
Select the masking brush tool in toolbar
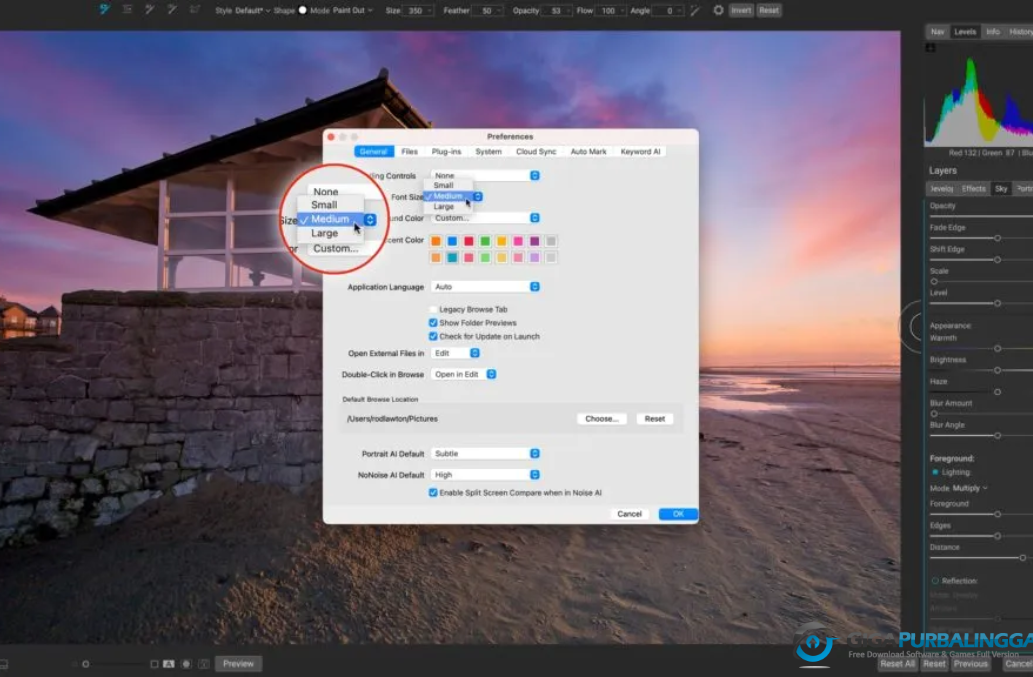click(x=104, y=10)
